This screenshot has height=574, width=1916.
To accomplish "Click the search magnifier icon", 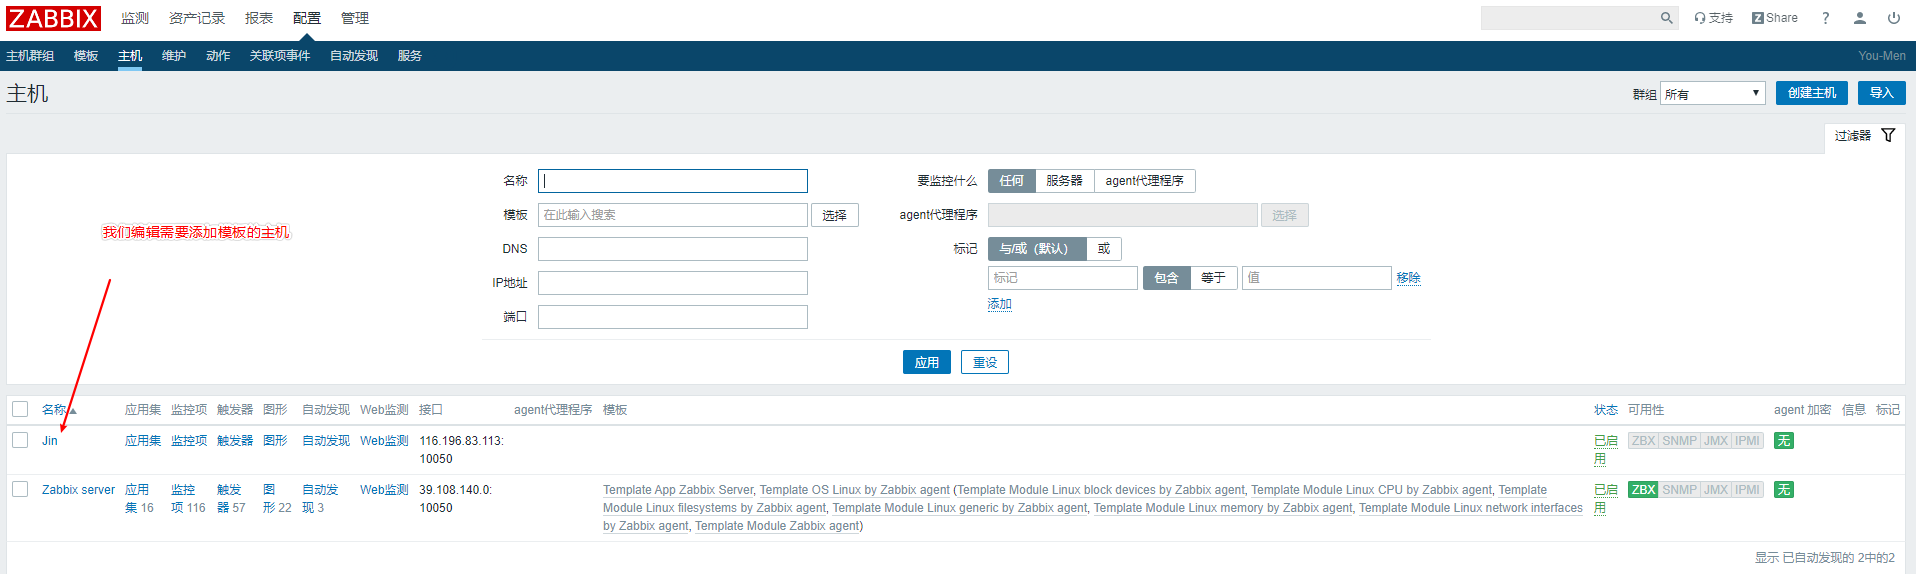I will 1666,18.
